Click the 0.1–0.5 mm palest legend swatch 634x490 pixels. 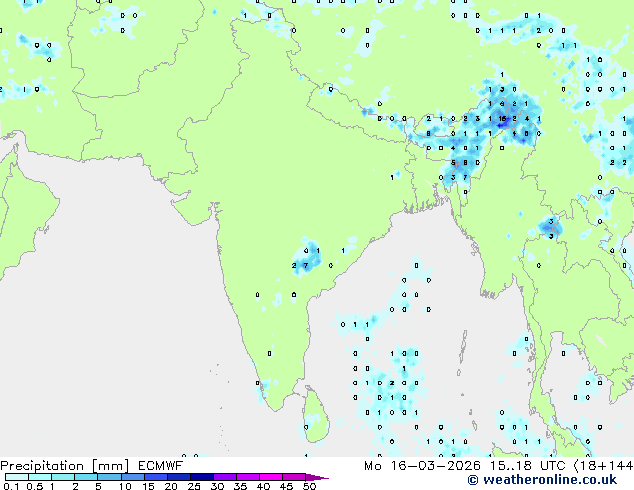tap(17, 477)
